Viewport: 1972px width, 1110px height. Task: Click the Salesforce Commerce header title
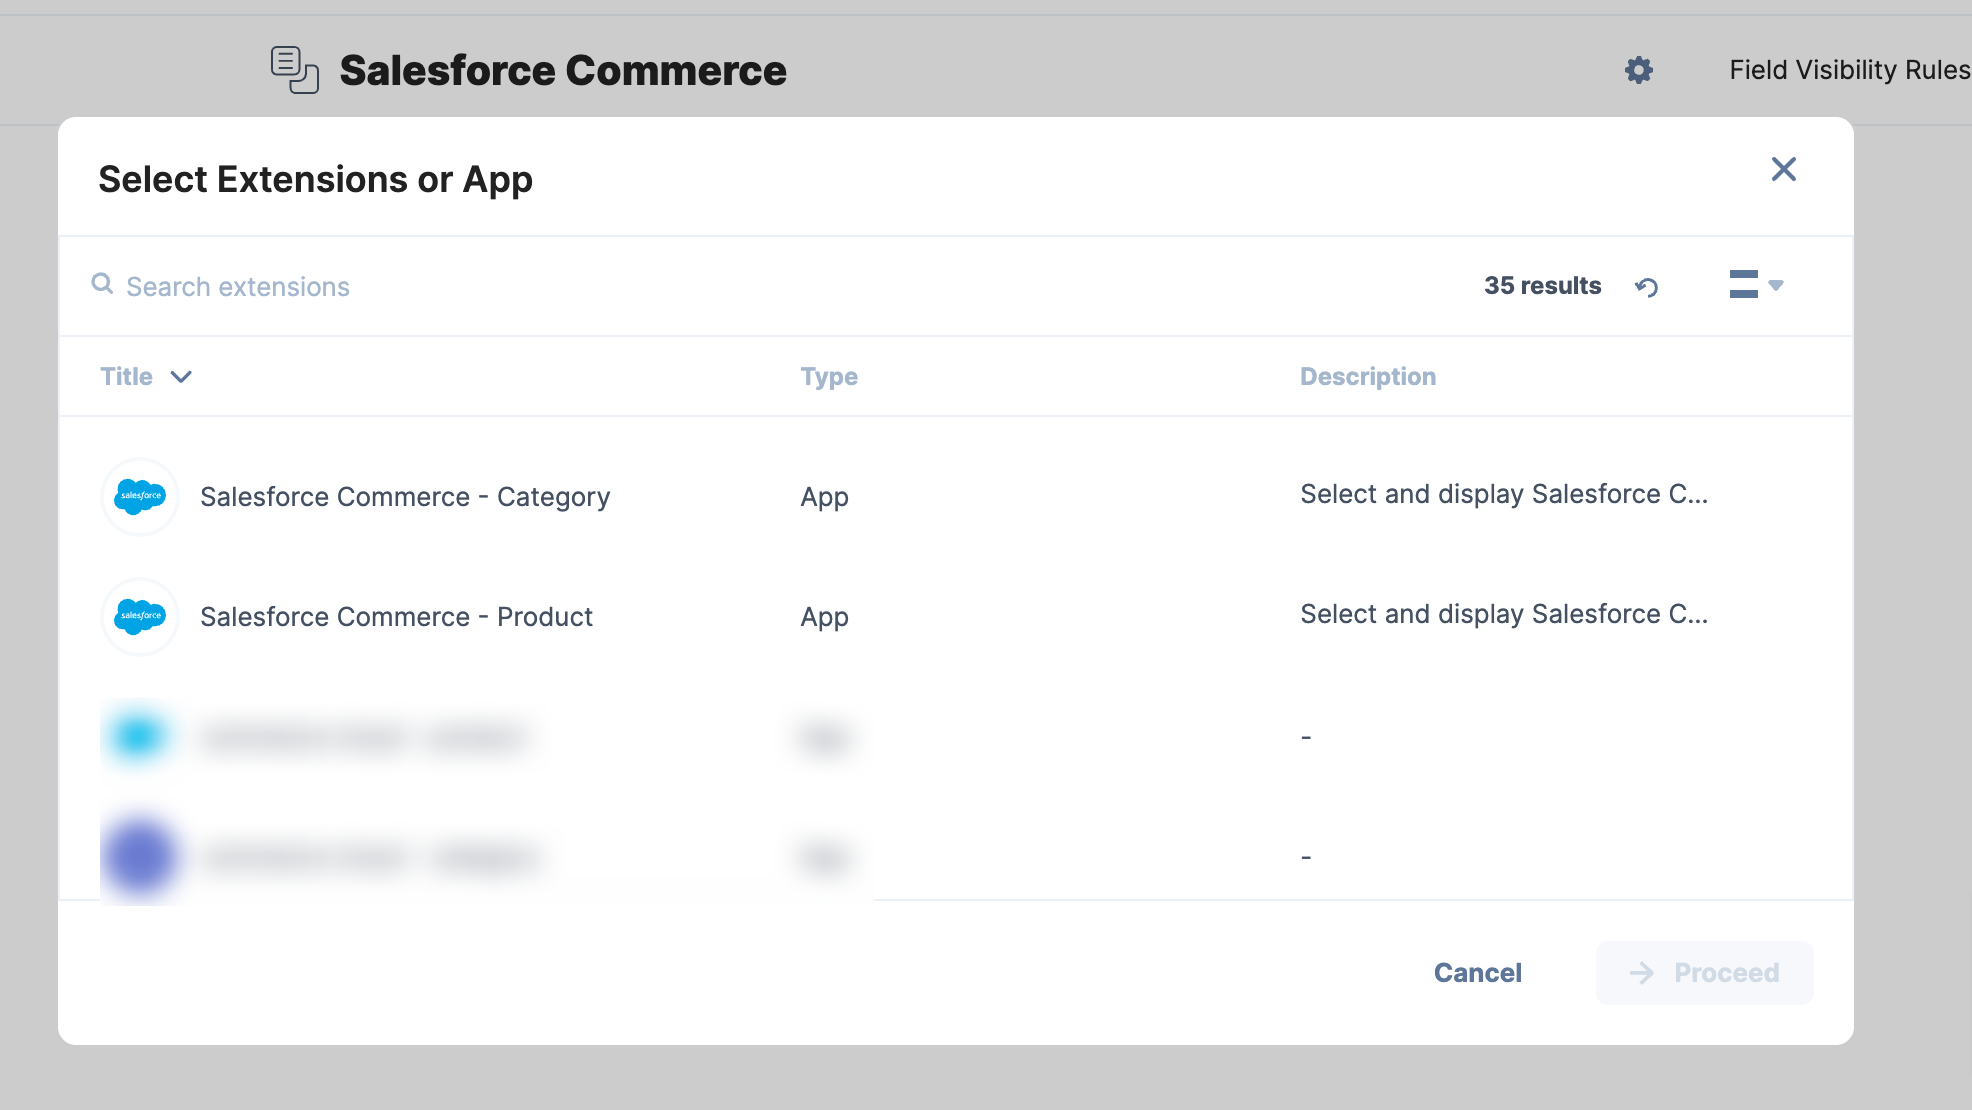(562, 70)
